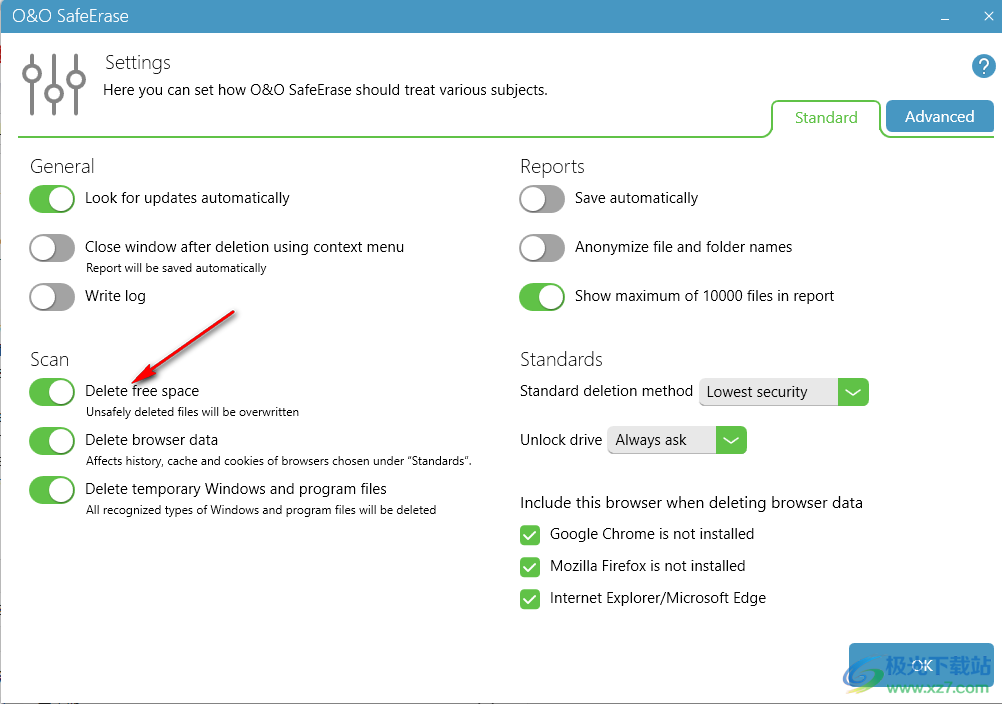
Task: Uncheck Internet Explorer/Microsoft Edge checkbox
Action: click(530, 599)
